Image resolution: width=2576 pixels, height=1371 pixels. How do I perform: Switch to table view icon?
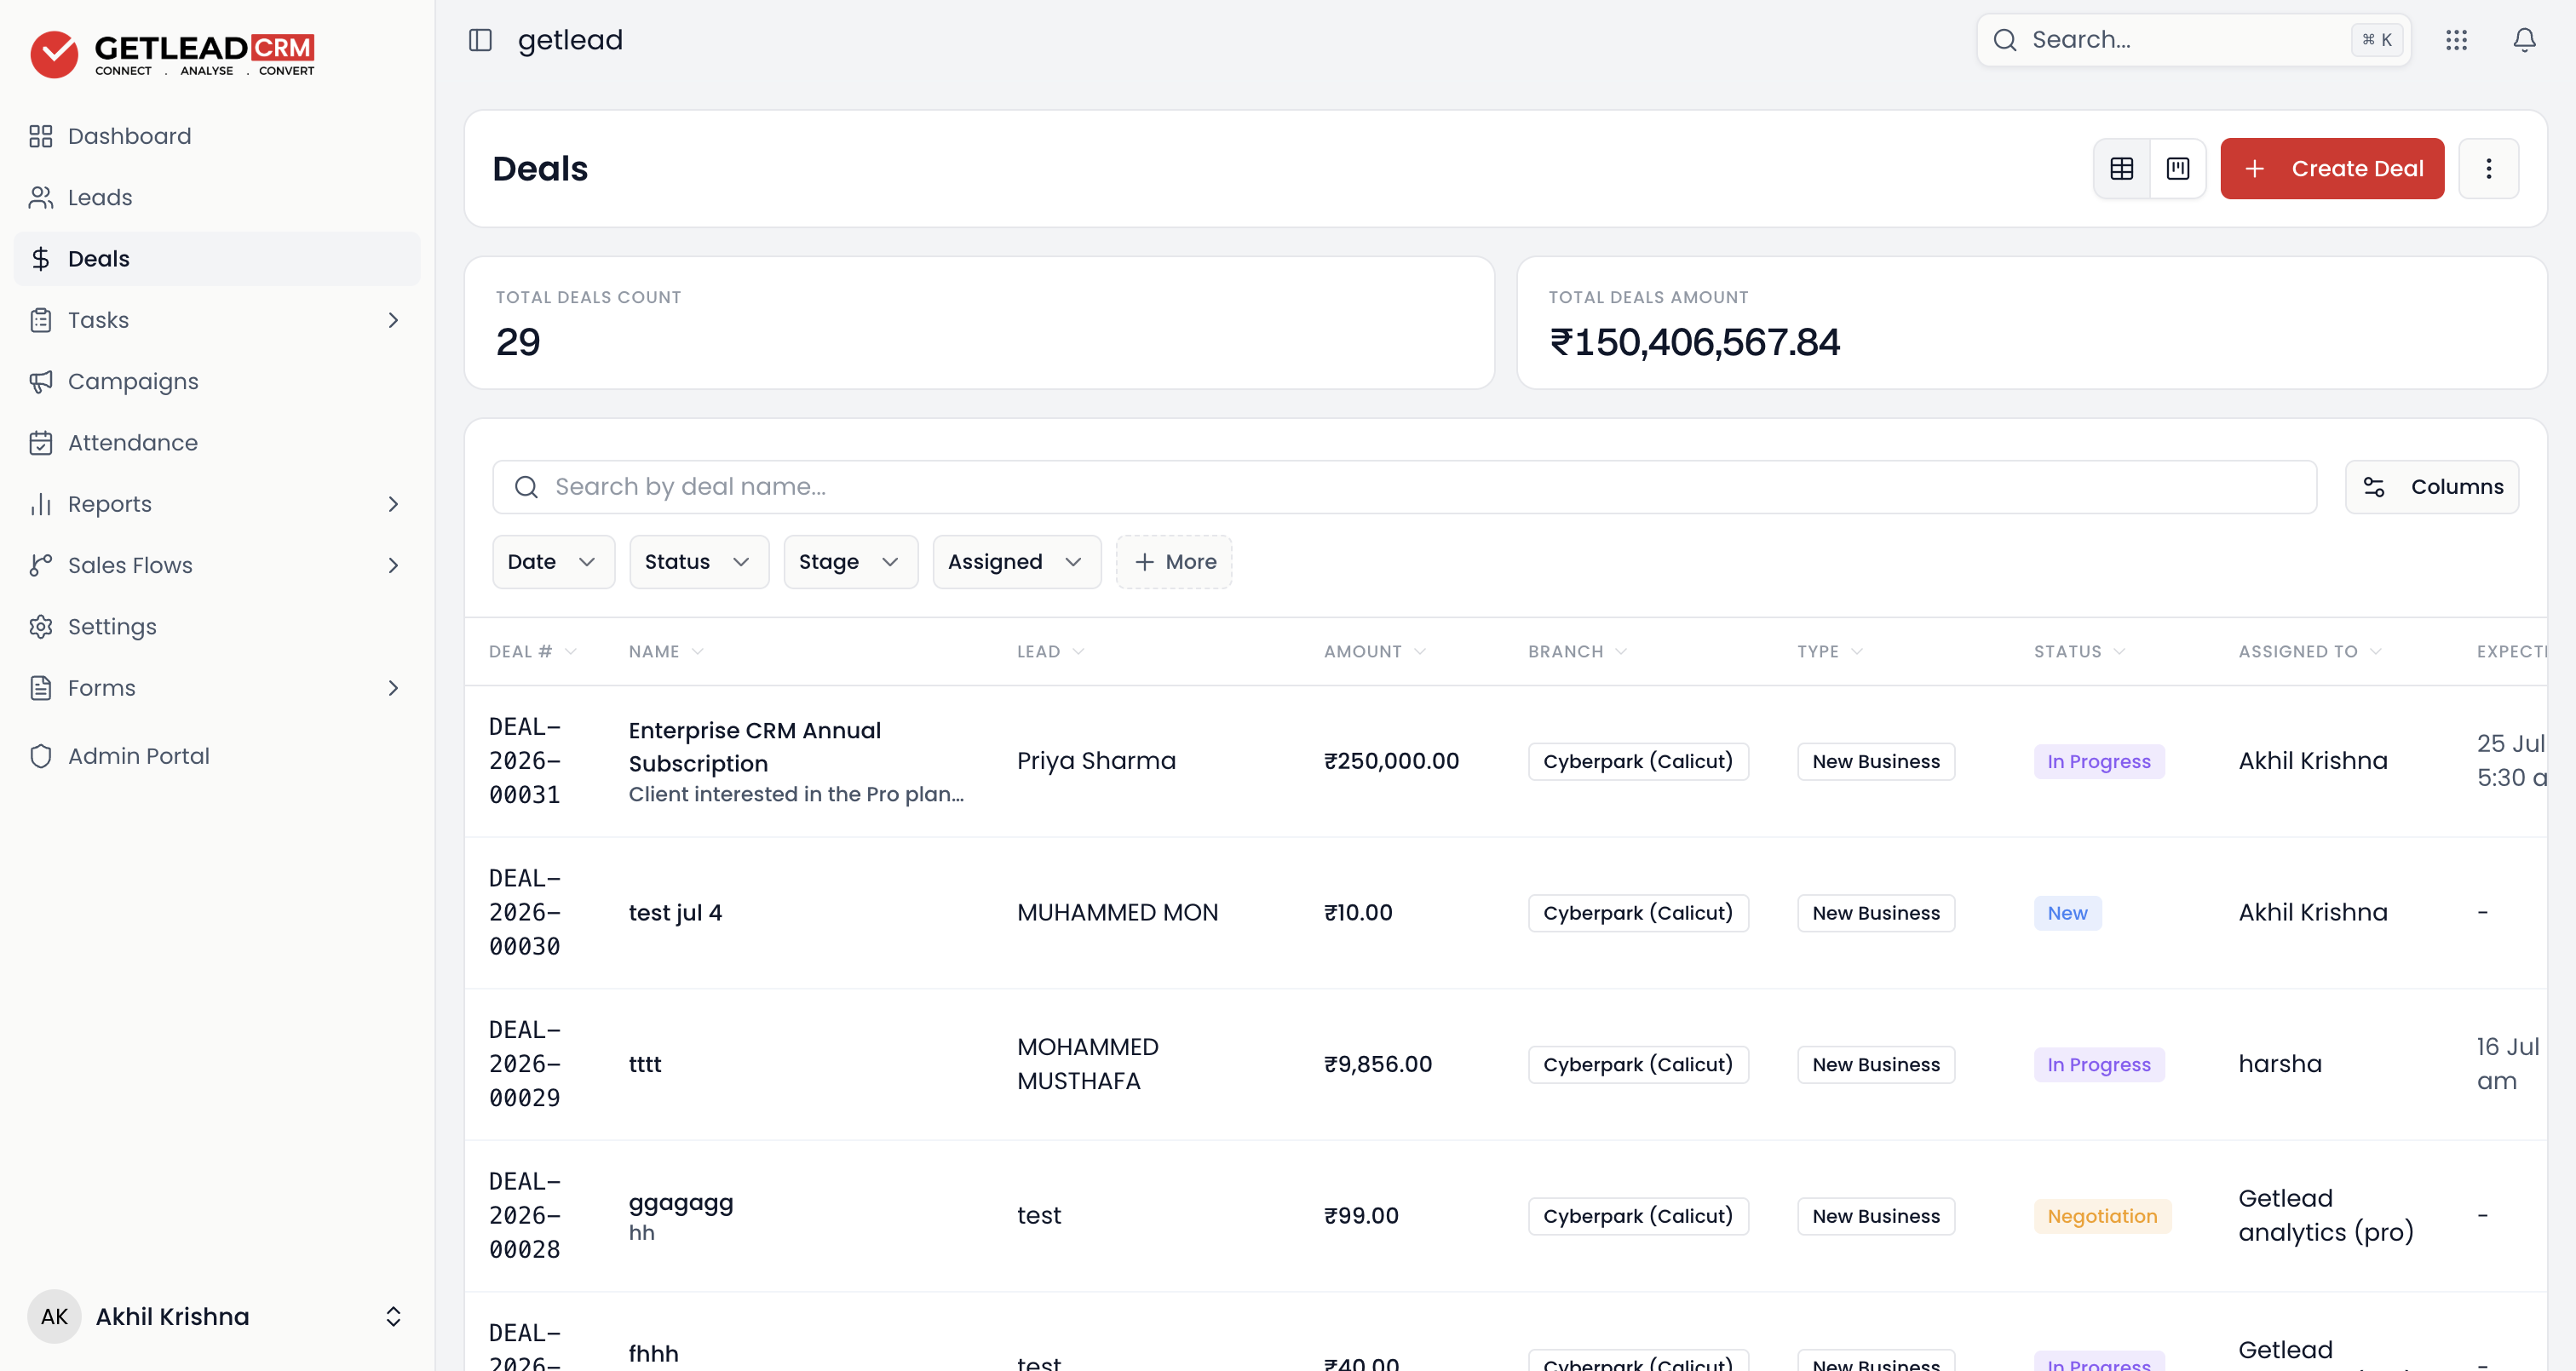(x=2121, y=168)
